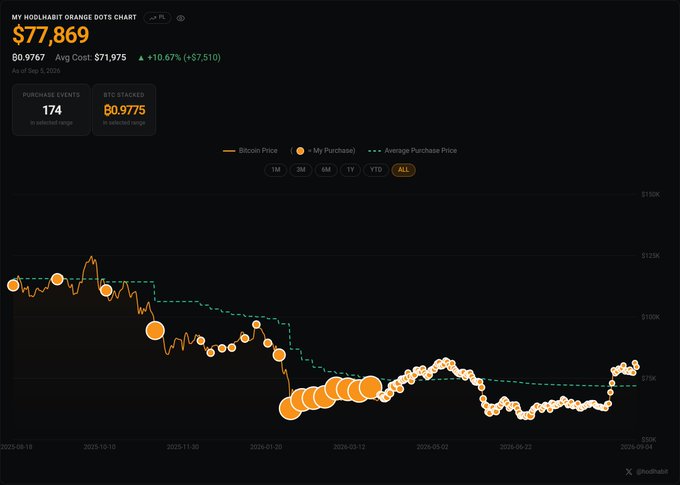680x485 pixels.
Task: Click the X logo icon beside @hodlhabit
Action: [628, 472]
